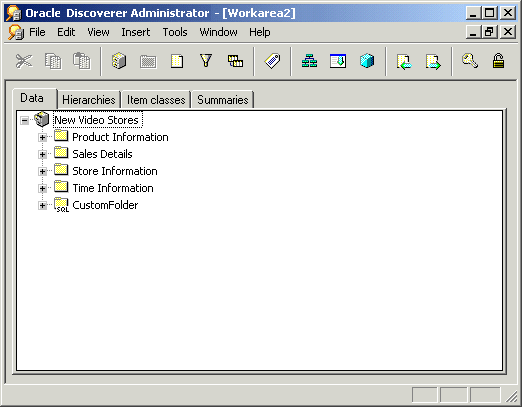Click the Import toolbar icon
Image resolution: width=522 pixels, height=407 pixels.
tap(404, 62)
